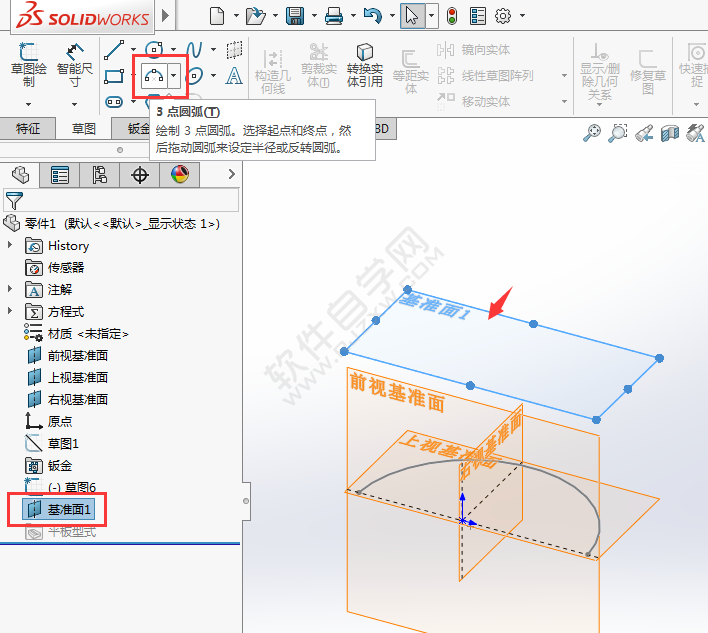Open the 3 Point Arc dropdown arrow
Screen dimensions: 708x633
click(x=174, y=76)
